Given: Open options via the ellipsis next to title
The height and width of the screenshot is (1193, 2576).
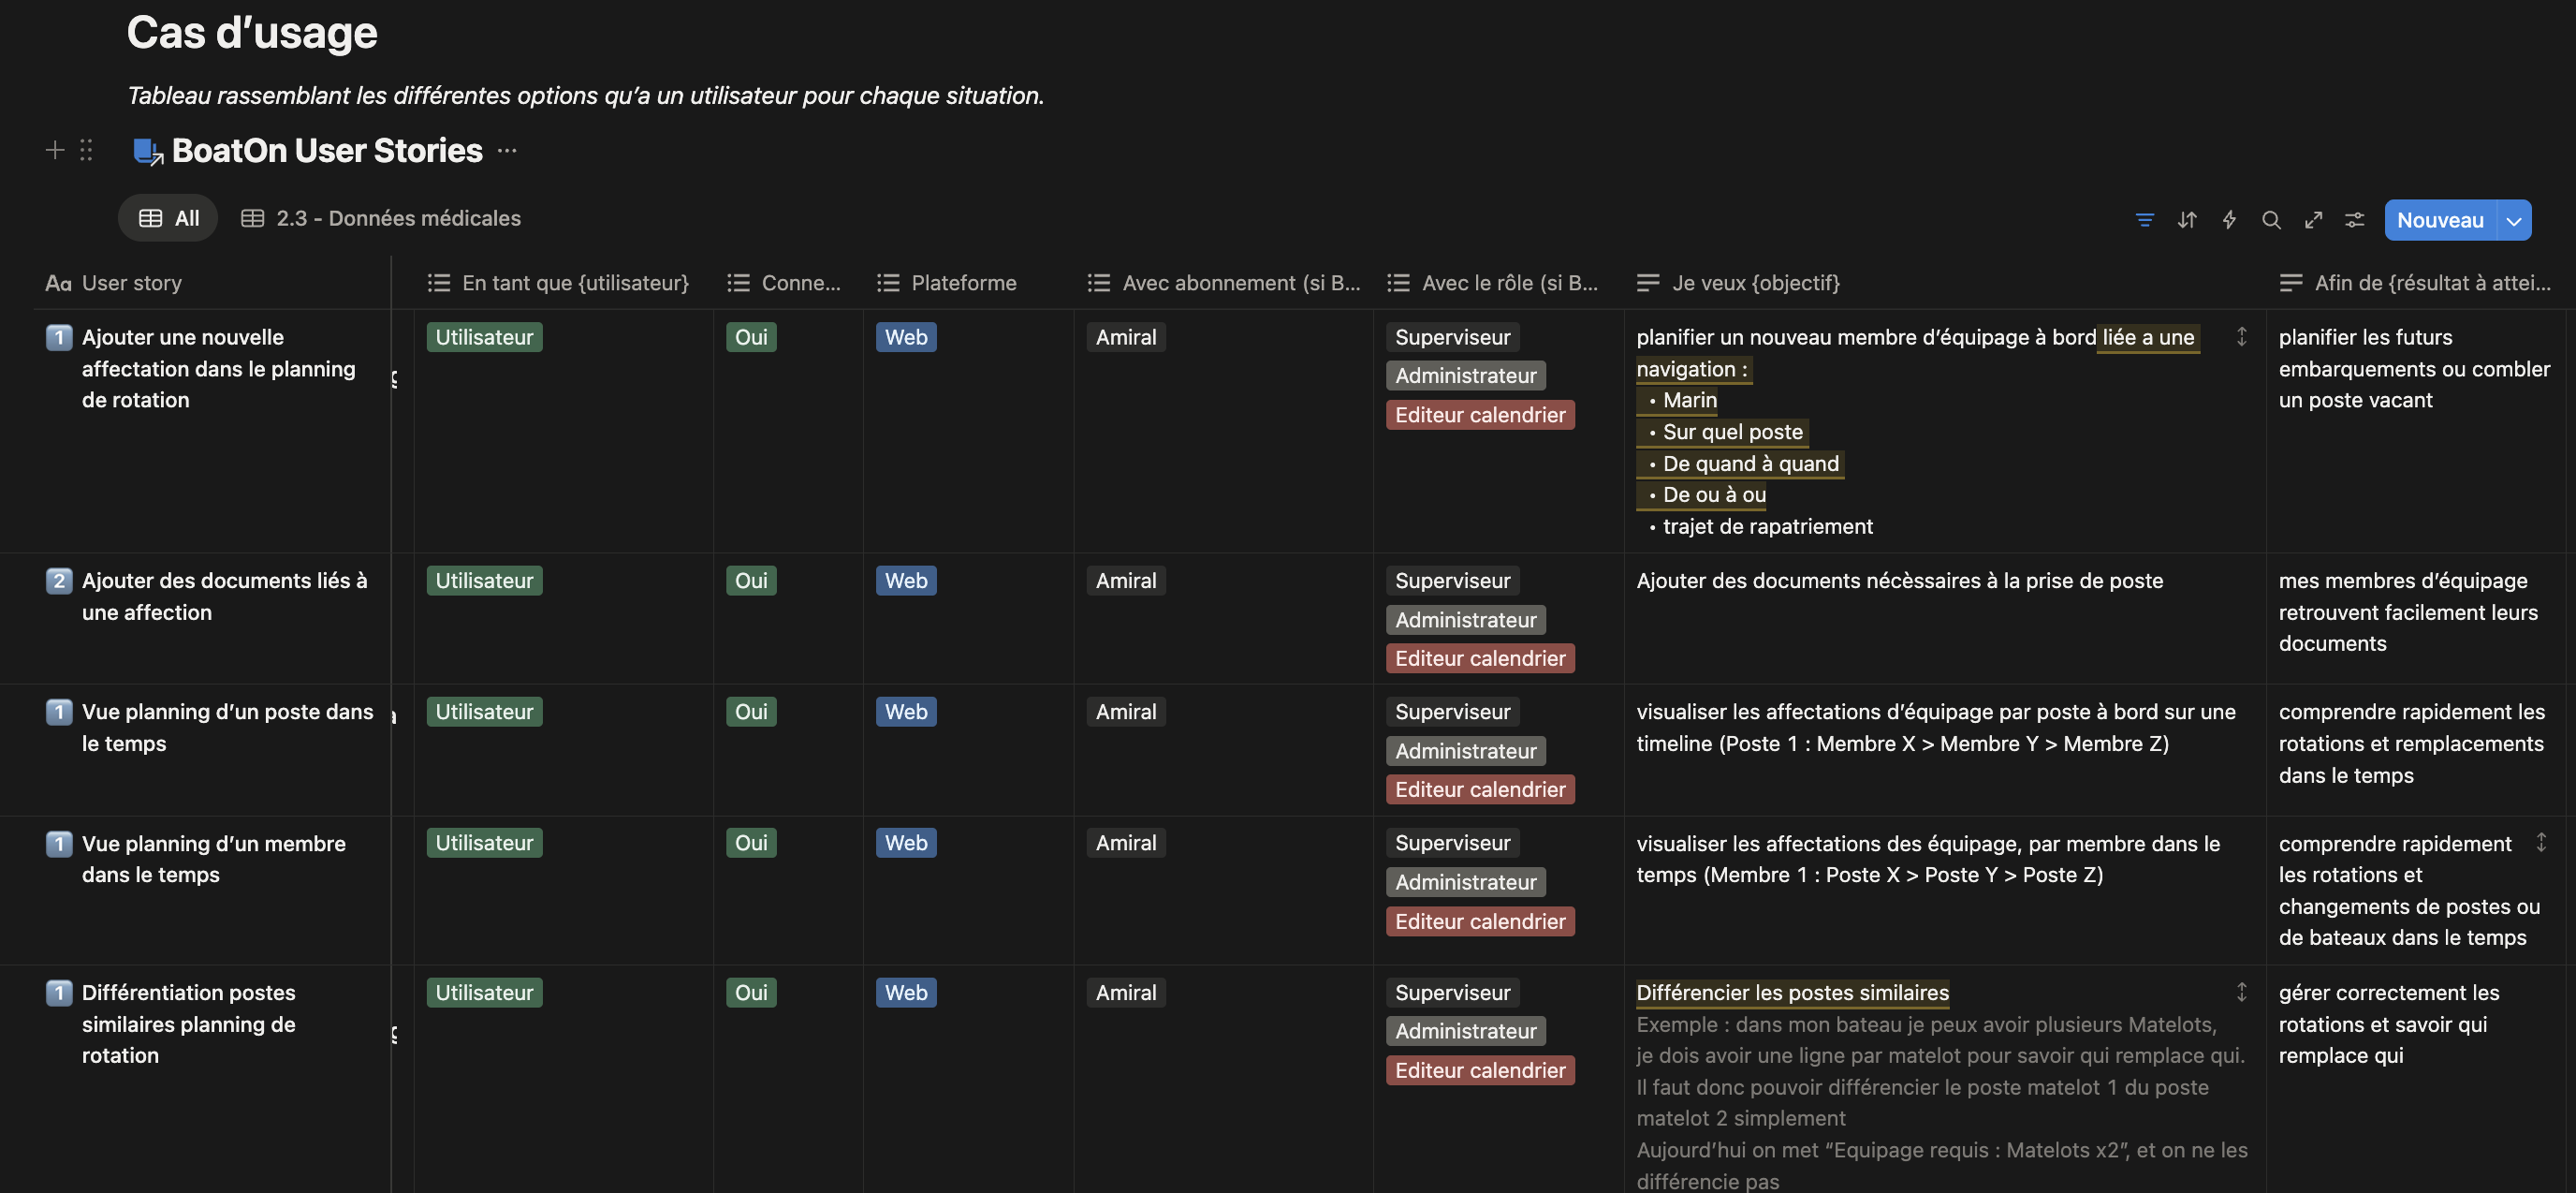Looking at the screenshot, I should click(507, 150).
